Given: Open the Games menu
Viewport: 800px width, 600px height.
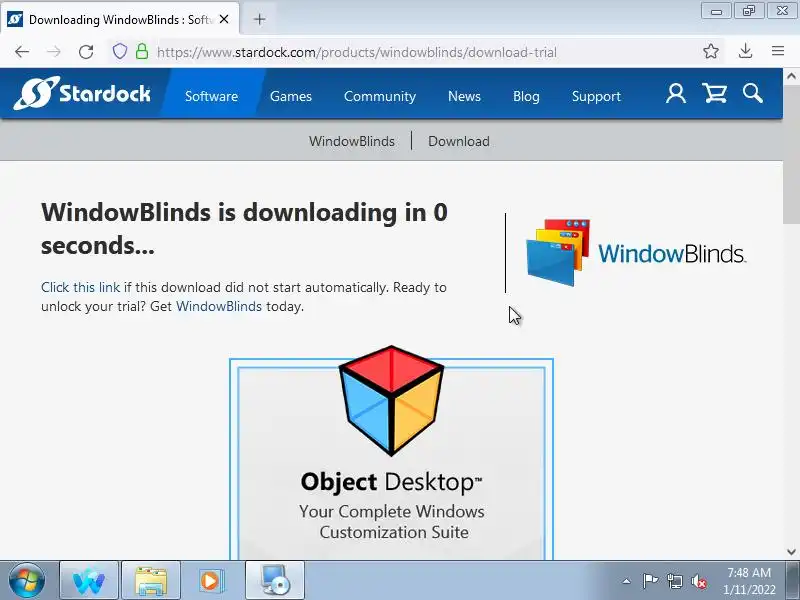Looking at the screenshot, I should tap(291, 96).
